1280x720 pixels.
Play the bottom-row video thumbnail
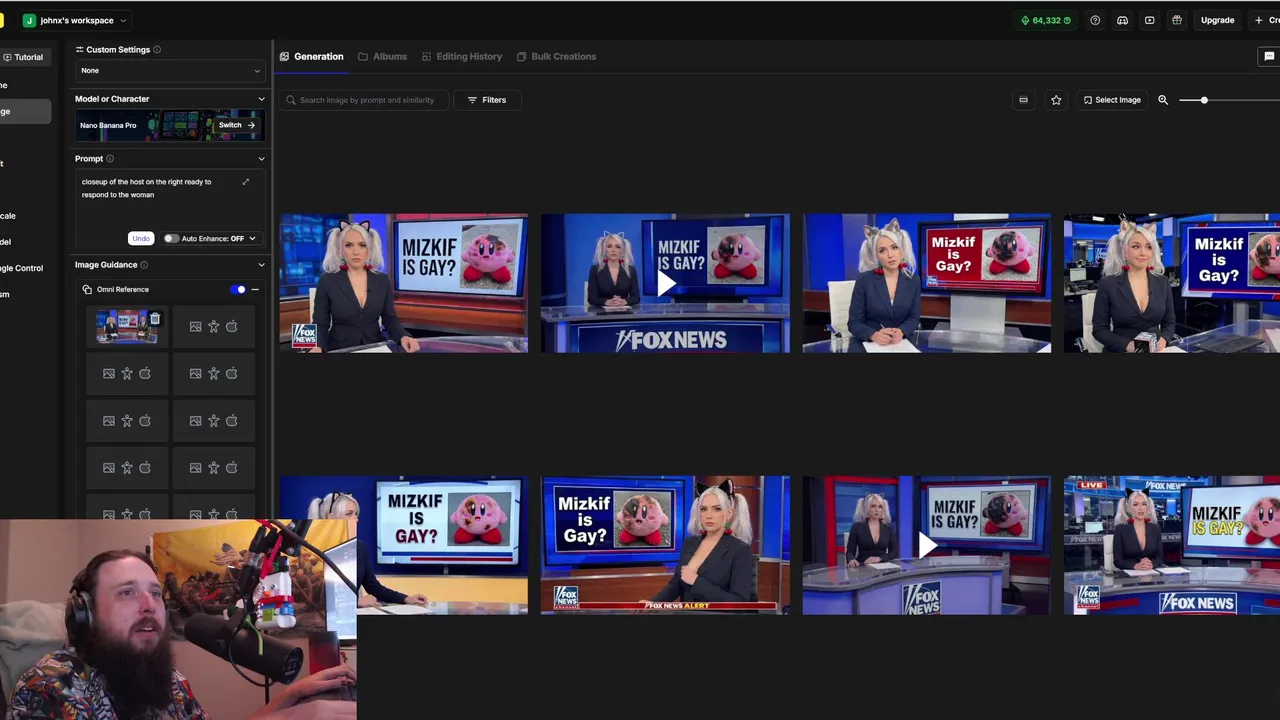tap(926, 545)
